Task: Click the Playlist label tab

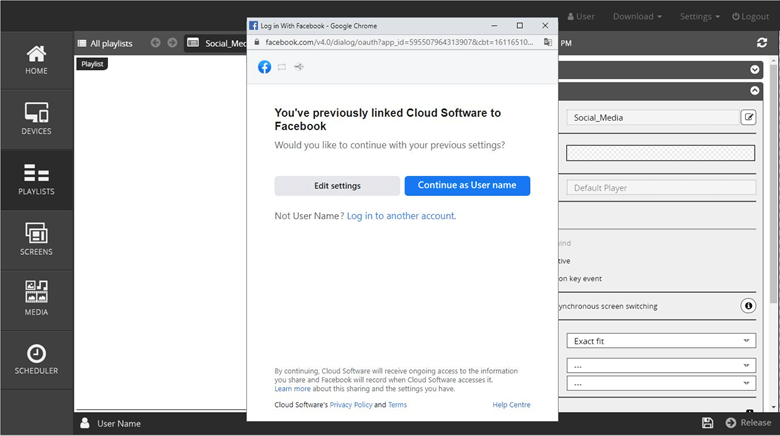Action: 92,64
